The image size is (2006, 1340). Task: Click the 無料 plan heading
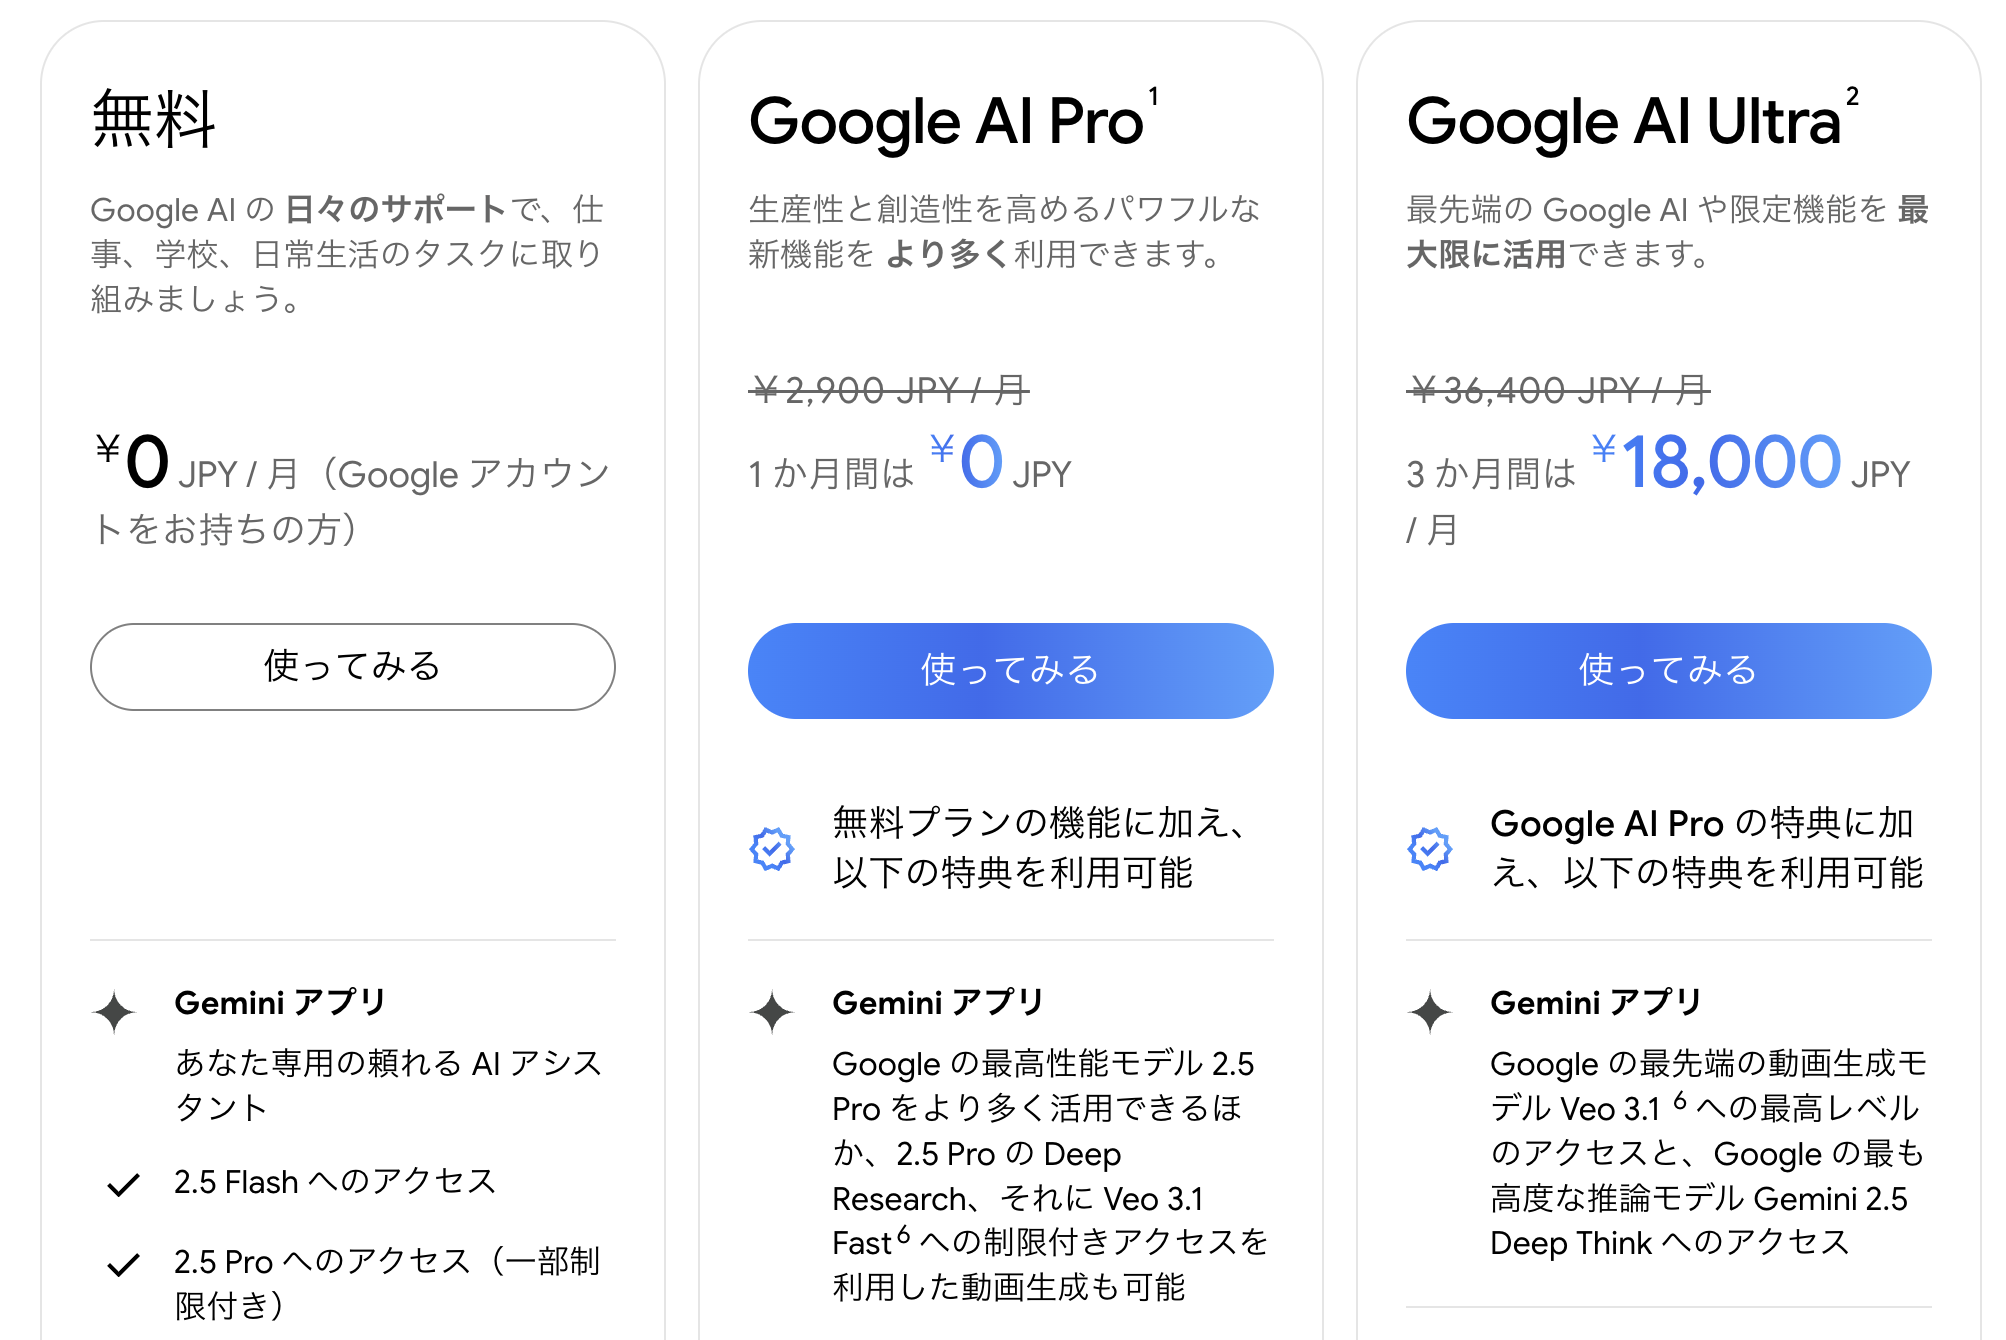coord(154,120)
